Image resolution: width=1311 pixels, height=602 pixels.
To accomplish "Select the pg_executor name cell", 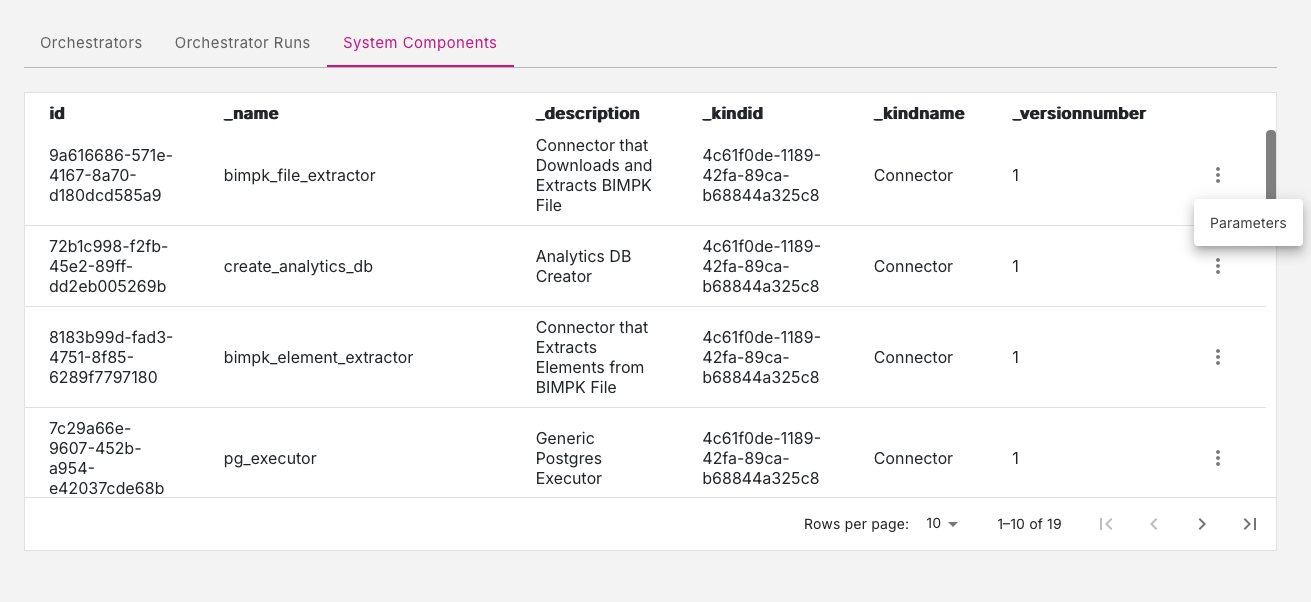I will pyautogui.click(x=270, y=458).
